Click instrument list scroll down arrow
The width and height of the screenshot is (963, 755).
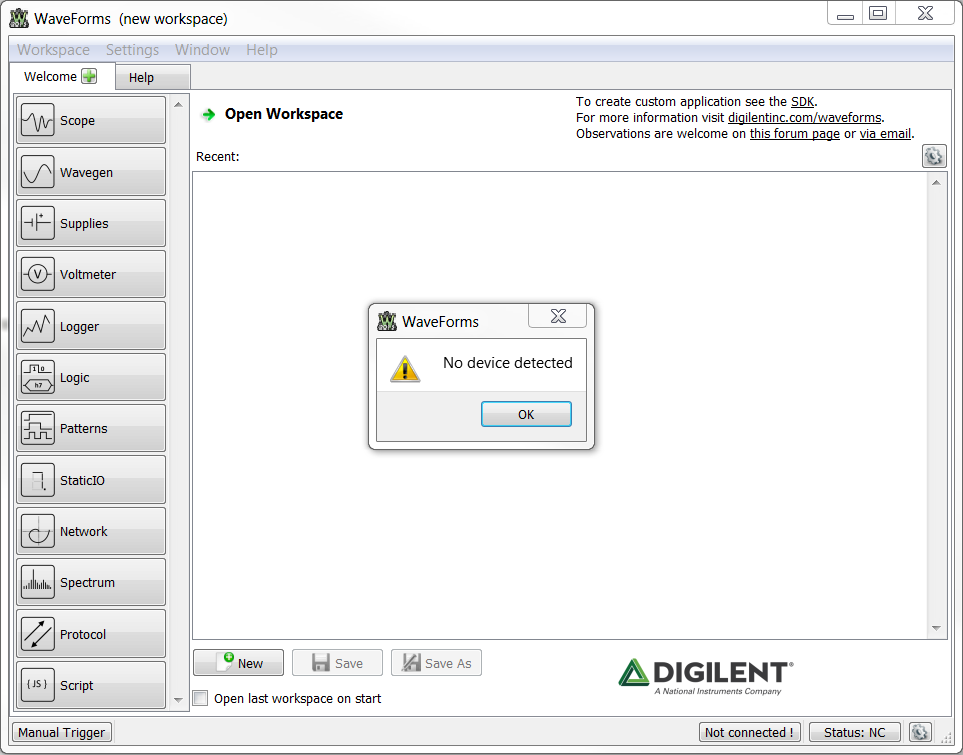click(x=178, y=700)
